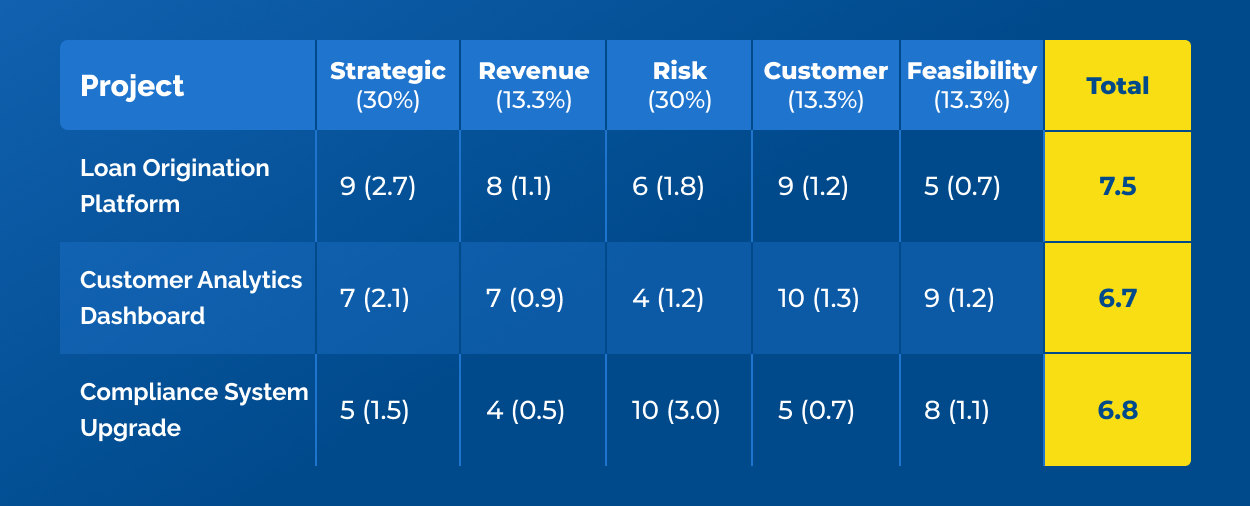Select Compliance System Upgrade row label
The height and width of the screenshot is (506, 1250).
pos(193,410)
